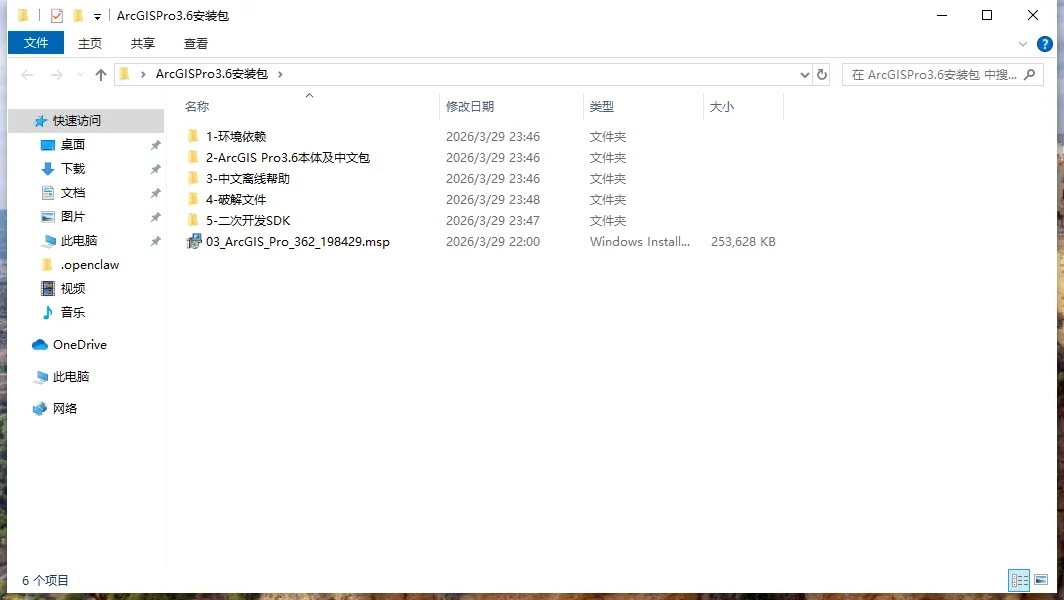The width and height of the screenshot is (1064, 600).
Task: Open address bar history dropdown
Action: [805, 75]
